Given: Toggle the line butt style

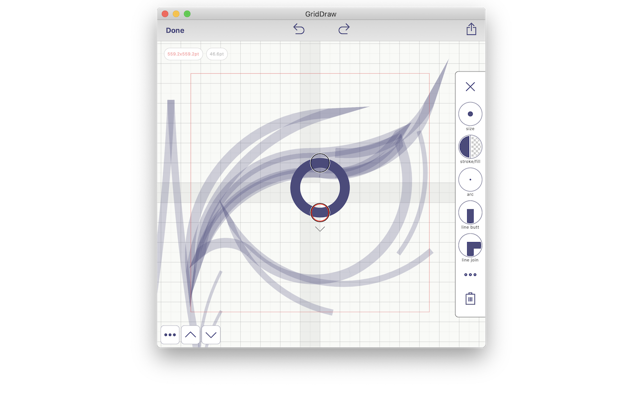Looking at the screenshot, I should click(x=470, y=213).
